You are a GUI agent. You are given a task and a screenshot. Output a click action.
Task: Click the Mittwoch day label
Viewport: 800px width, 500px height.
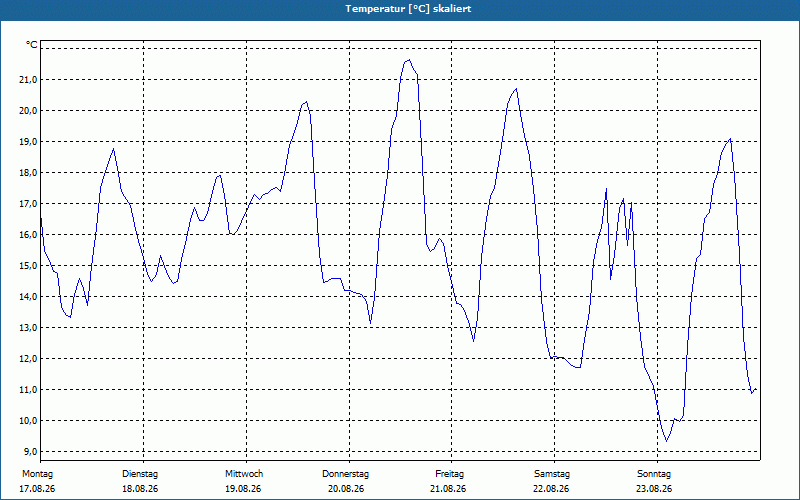244,474
